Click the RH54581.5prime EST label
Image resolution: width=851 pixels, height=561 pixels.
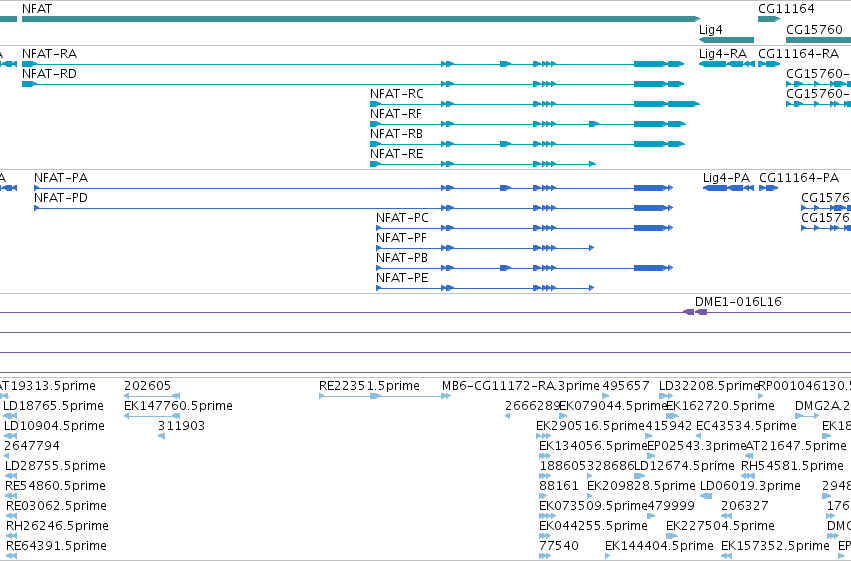(792, 467)
